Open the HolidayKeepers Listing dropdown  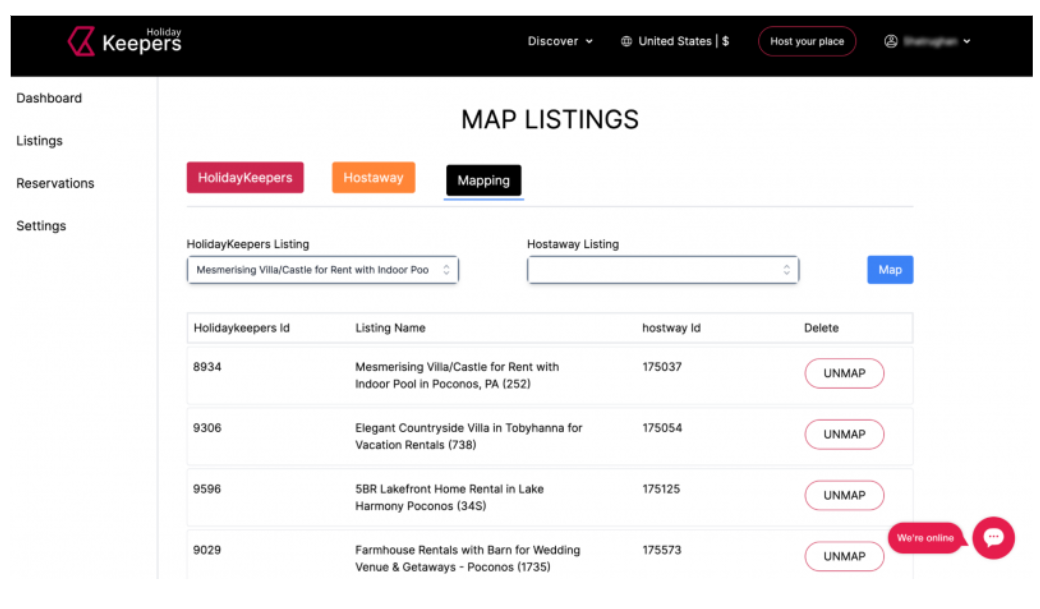[x=322, y=270]
